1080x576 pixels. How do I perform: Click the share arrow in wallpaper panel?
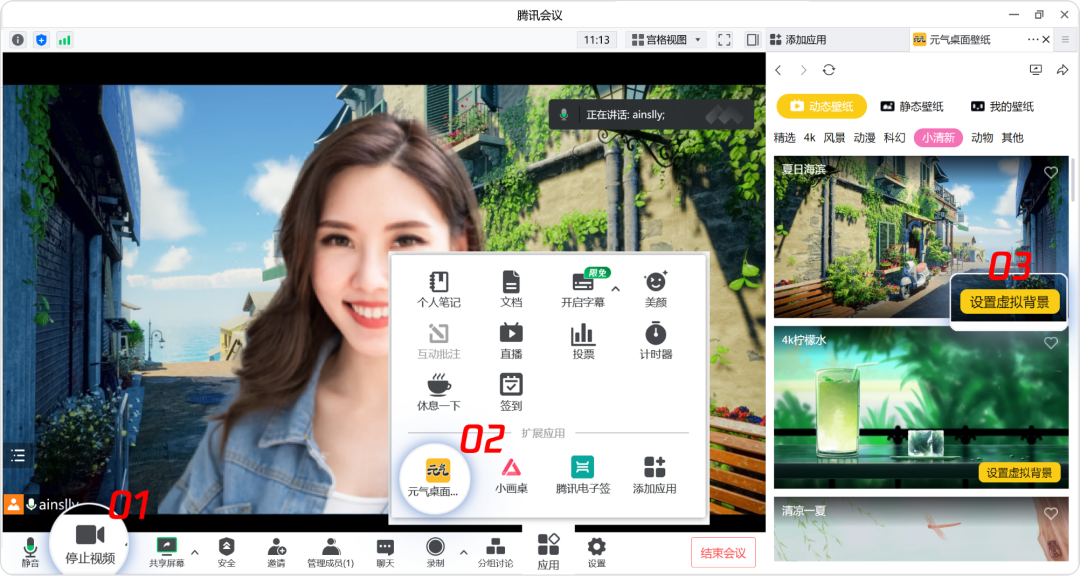click(1063, 70)
